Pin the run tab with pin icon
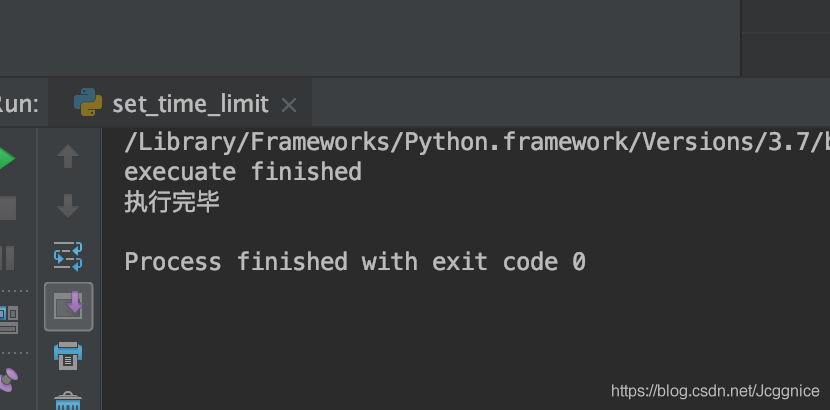The height and width of the screenshot is (410, 830). [7, 378]
